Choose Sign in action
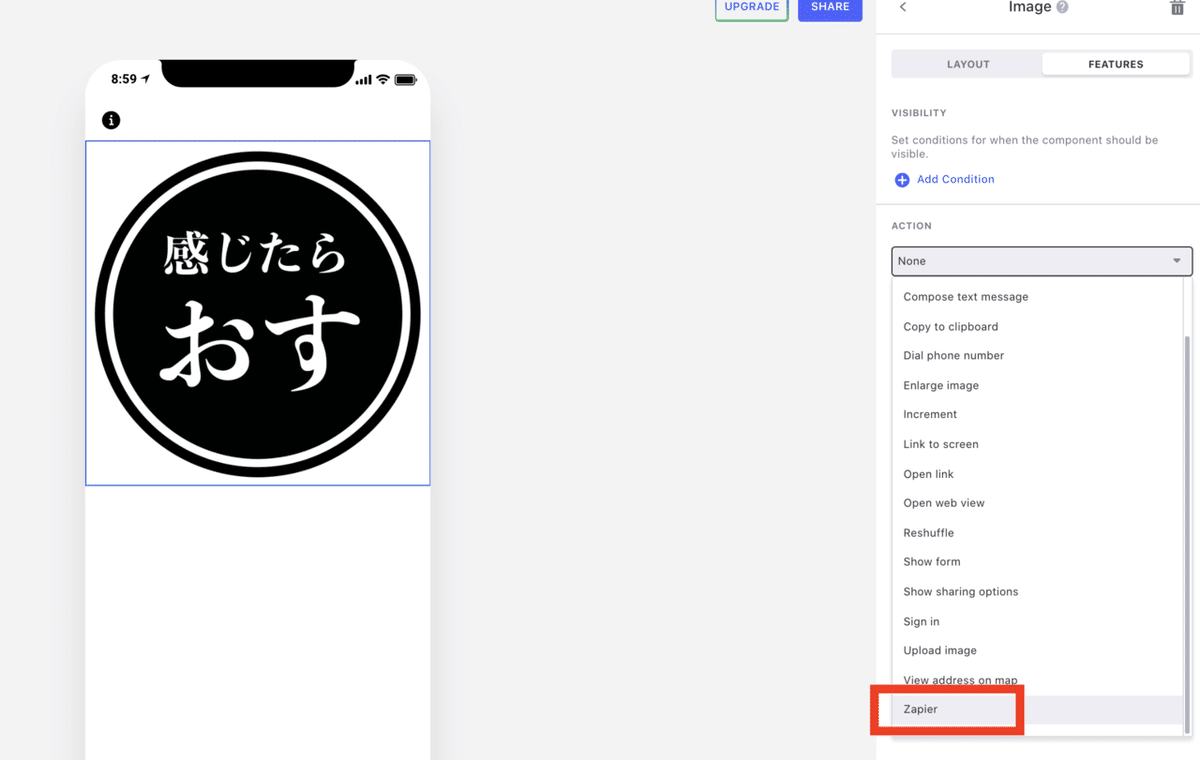The image size is (1200, 760). point(1037,622)
